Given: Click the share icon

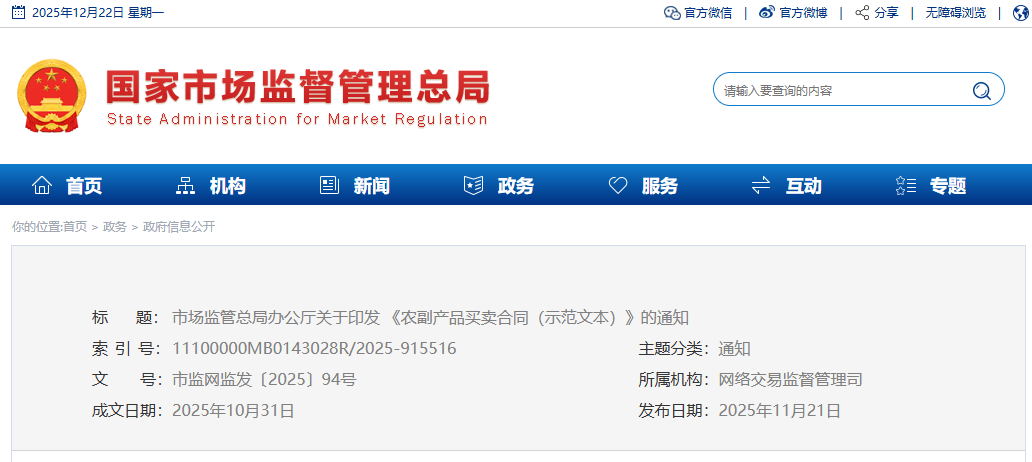Looking at the screenshot, I should [862, 13].
